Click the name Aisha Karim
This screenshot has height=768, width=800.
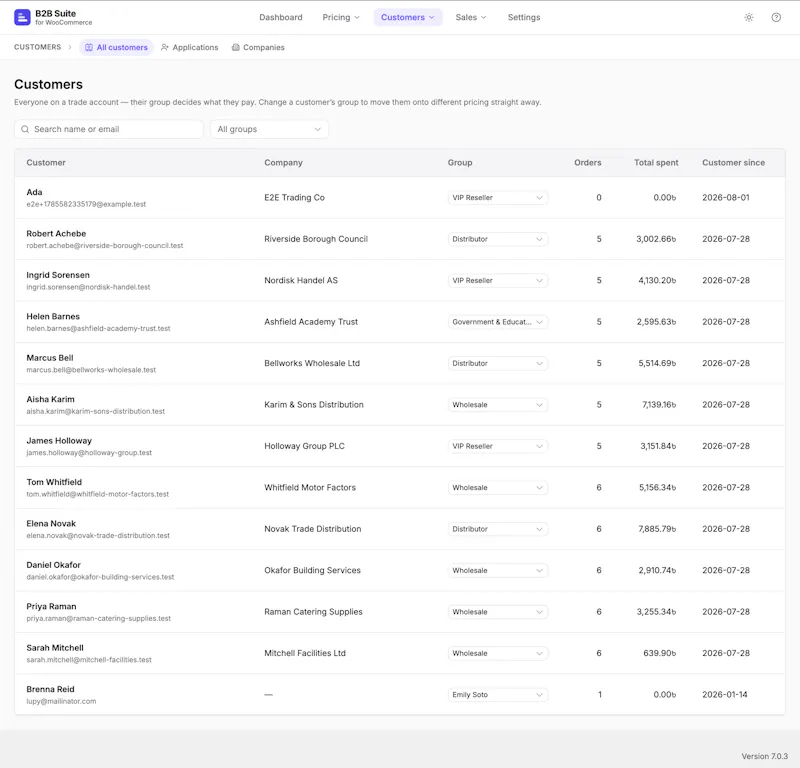51,399
